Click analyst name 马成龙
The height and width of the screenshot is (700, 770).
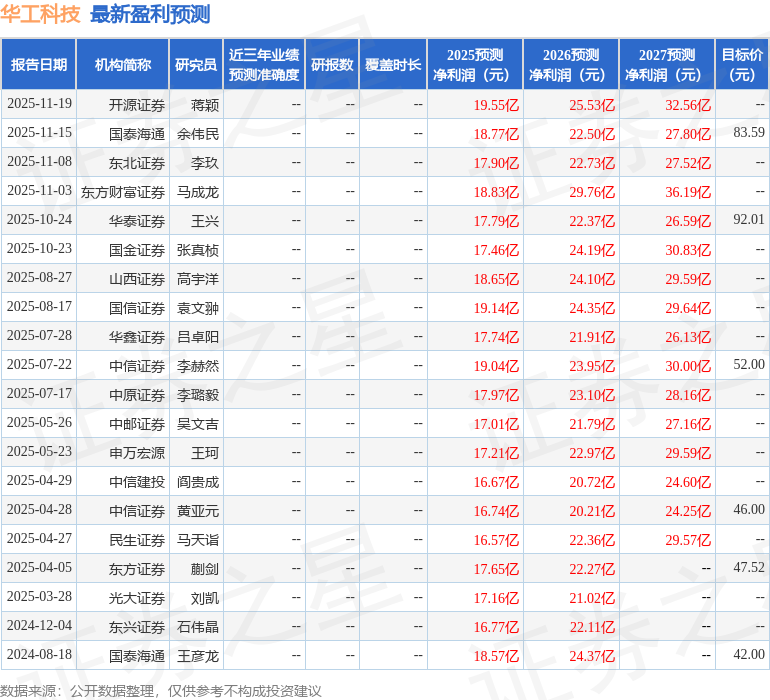tap(198, 191)
